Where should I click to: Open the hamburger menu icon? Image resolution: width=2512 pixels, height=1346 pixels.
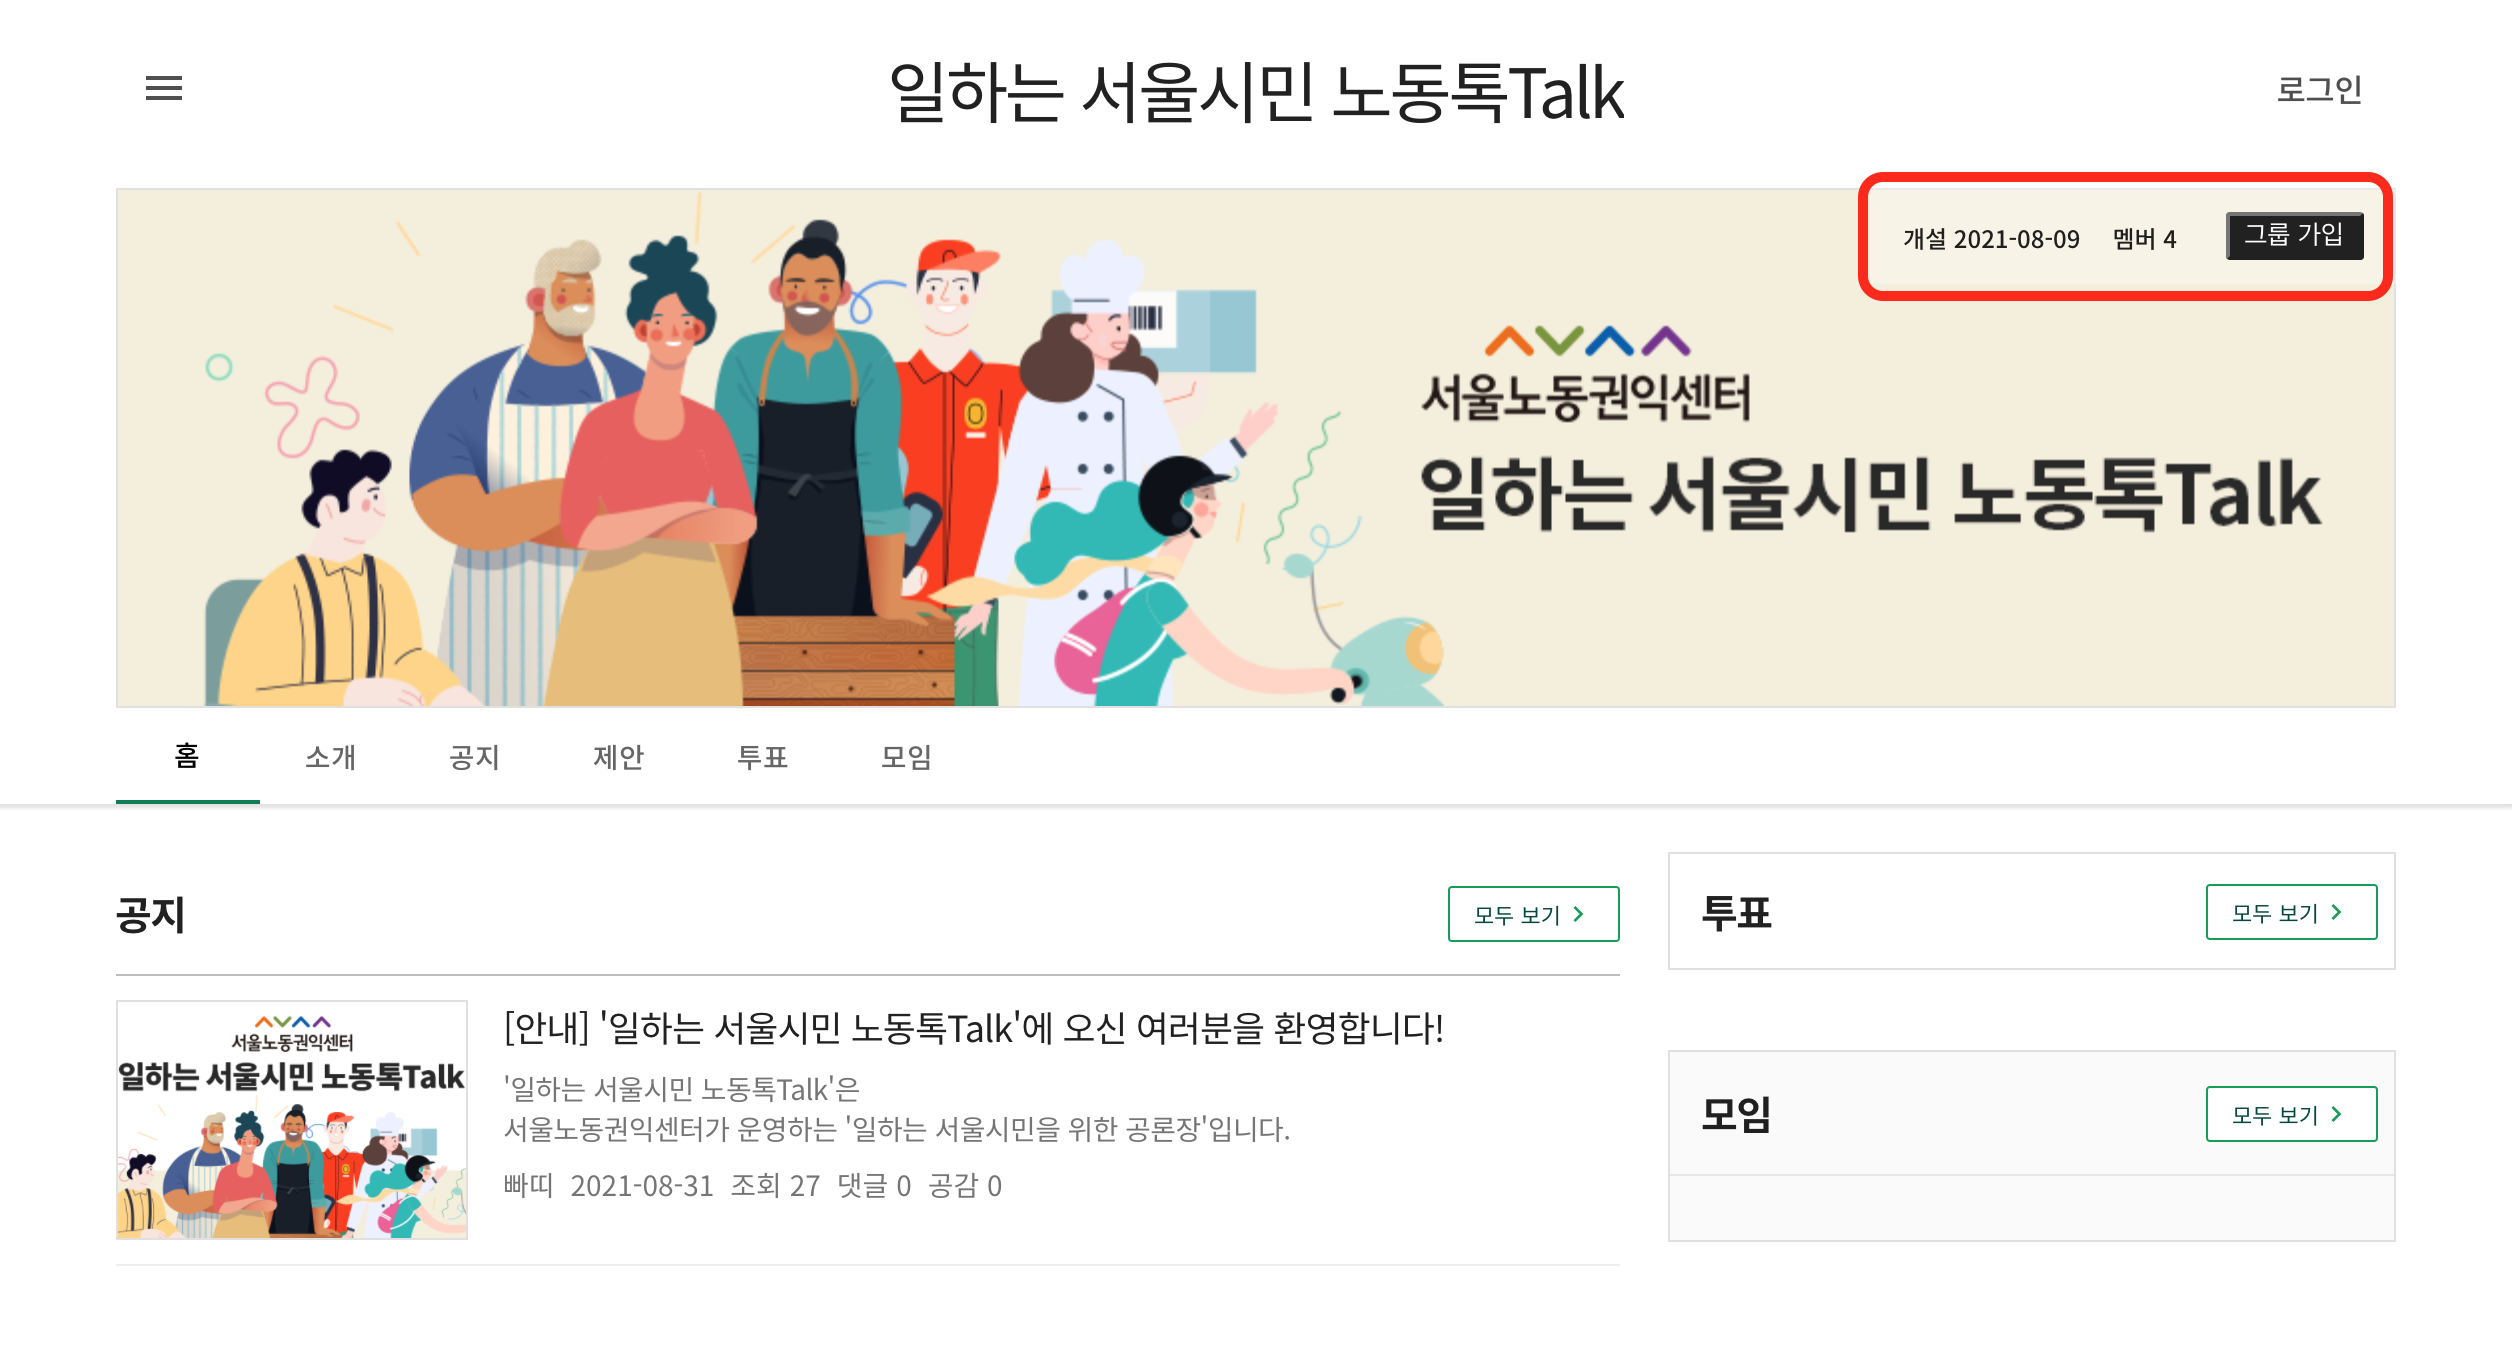tap(164, 88)
